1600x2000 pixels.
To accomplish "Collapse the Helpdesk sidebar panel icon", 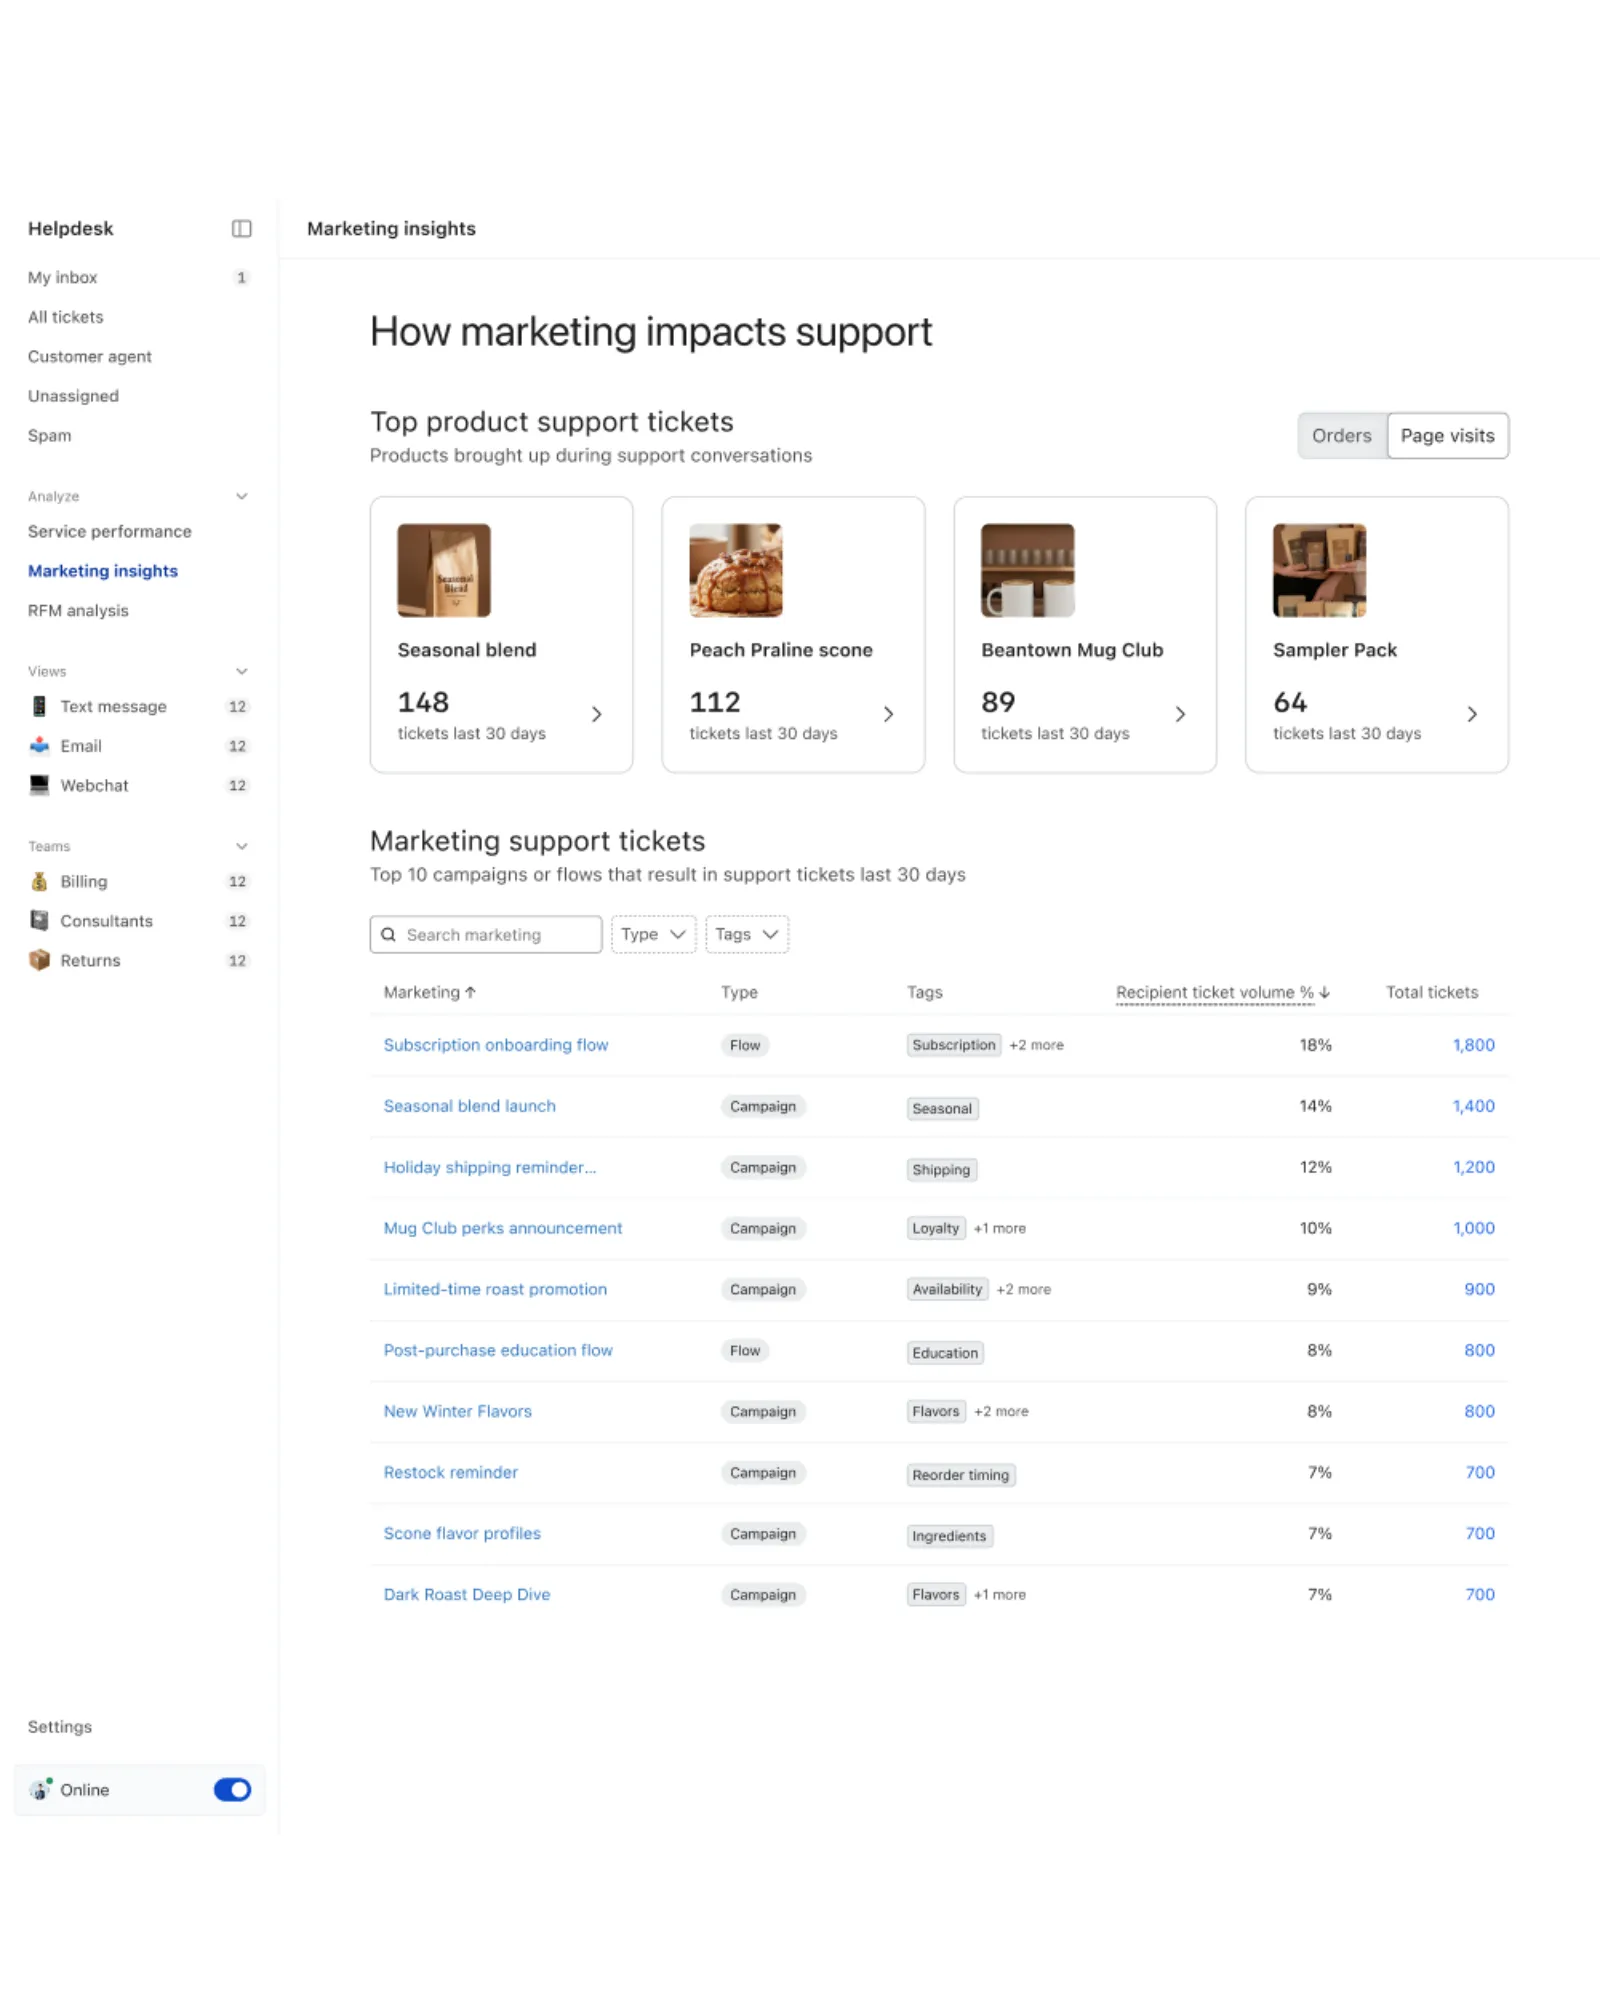I will pos(241,229).
